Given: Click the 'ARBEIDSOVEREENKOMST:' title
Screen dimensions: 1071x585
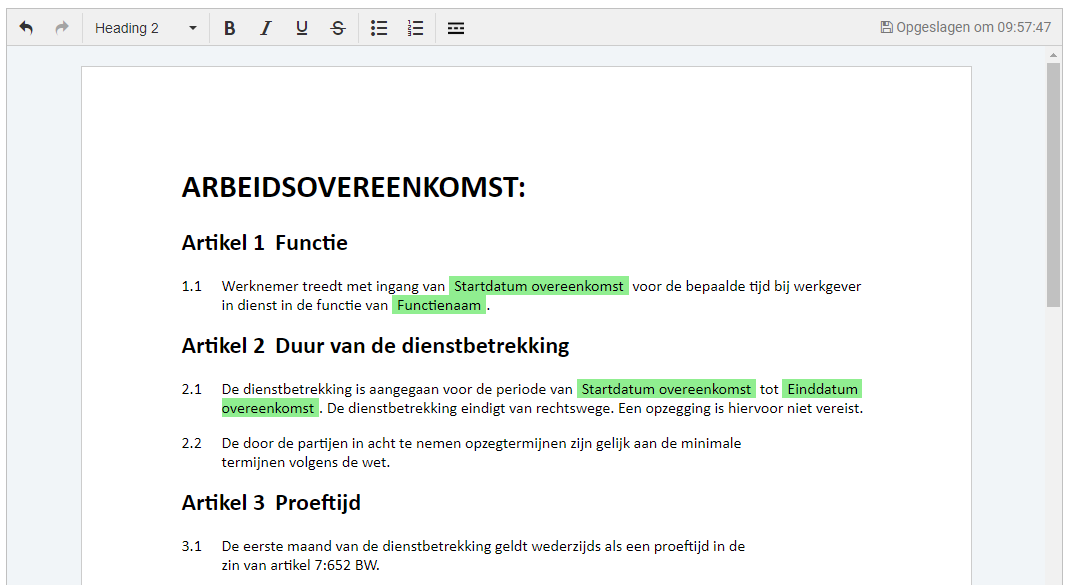Looking at the screenshot, I should click(353, 188).
